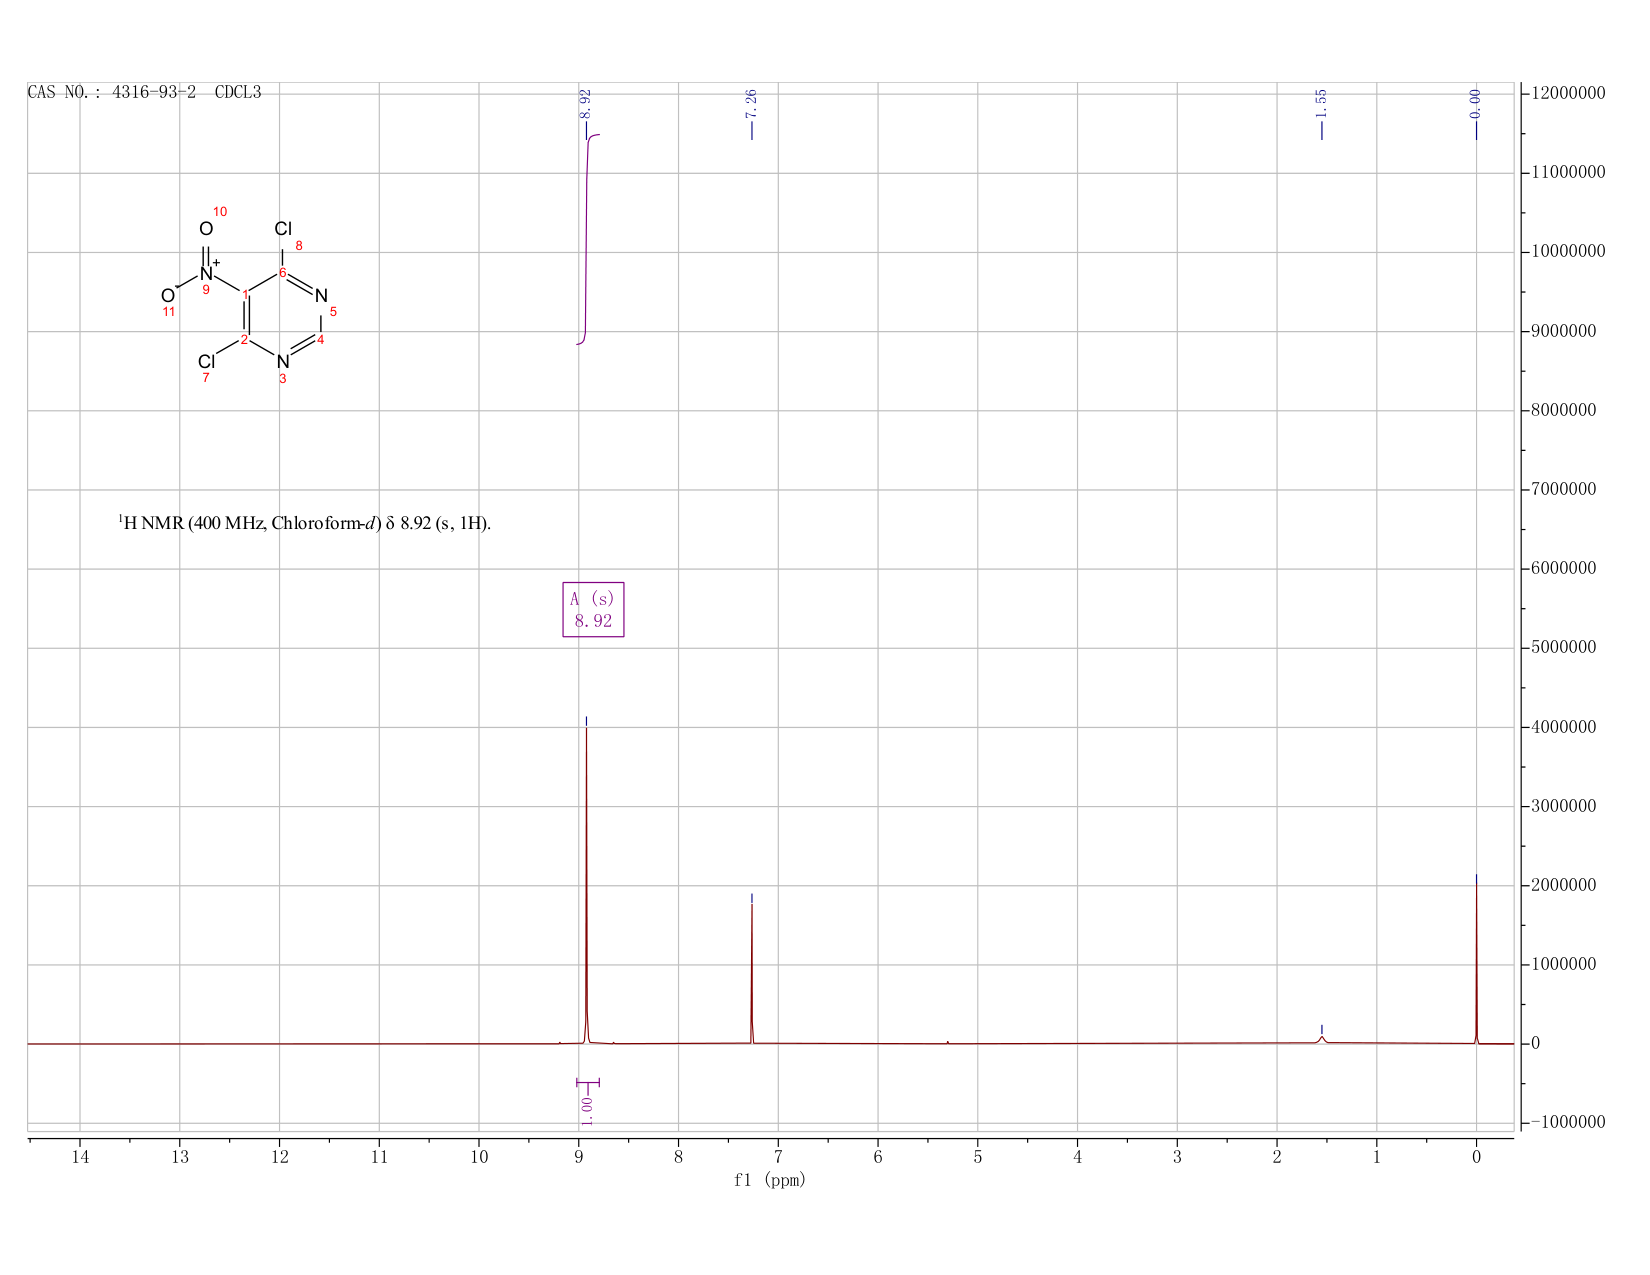The width and height of the screenshot is (1650, 1275).
Task: Click the 5 ppm axis tick label
Action: [977, 1158]
